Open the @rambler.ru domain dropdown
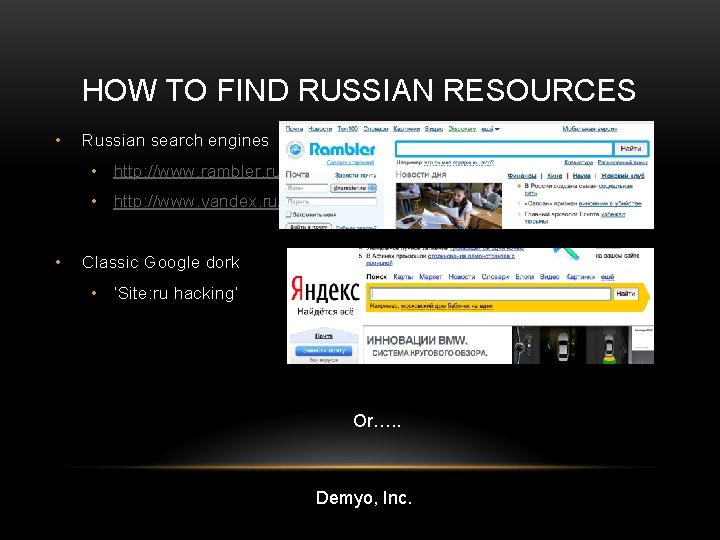The height and width of the screenshot is (540, 720). 354,188
